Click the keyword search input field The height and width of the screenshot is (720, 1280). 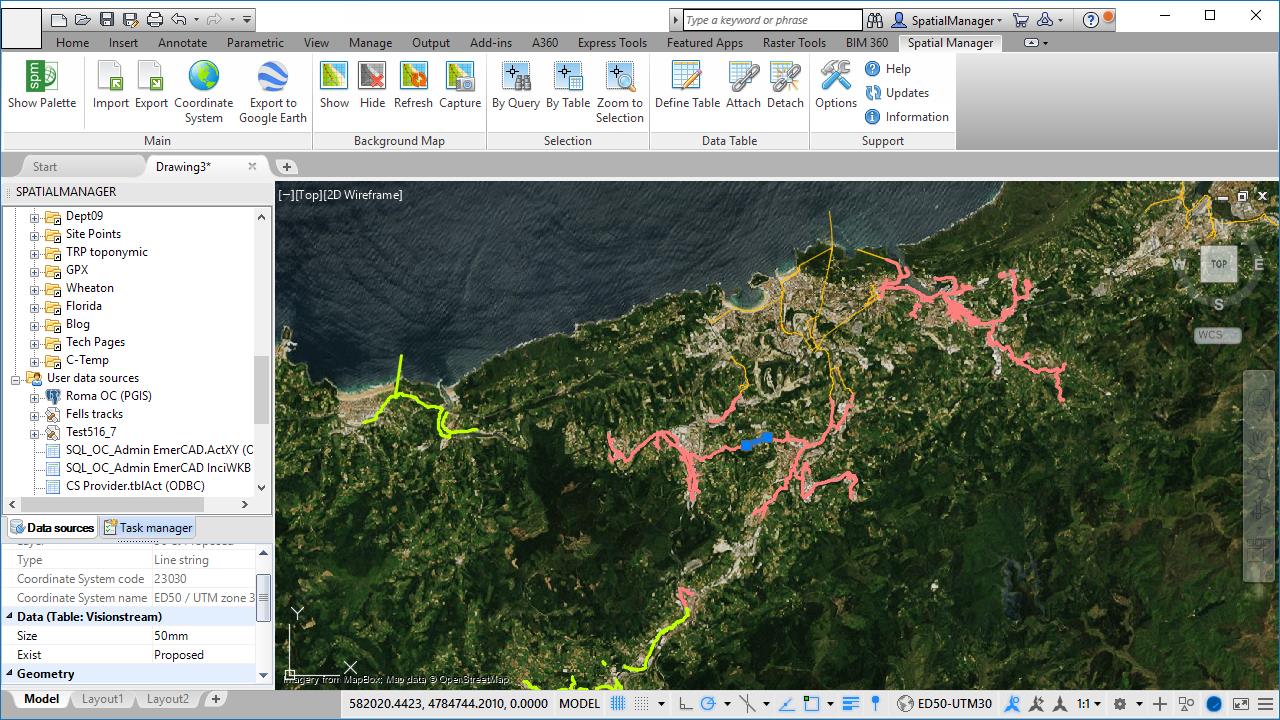coord(772,20)
